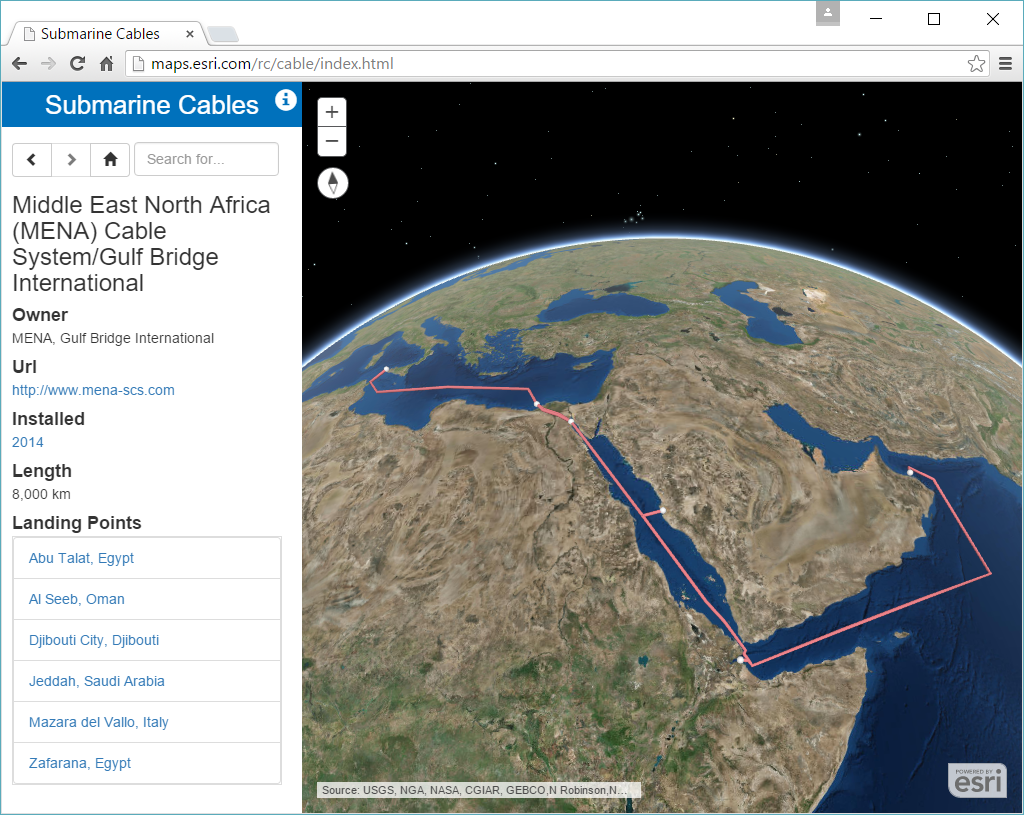Click the cable name heading
This screenshot has height=815, width=1024.
141,244
